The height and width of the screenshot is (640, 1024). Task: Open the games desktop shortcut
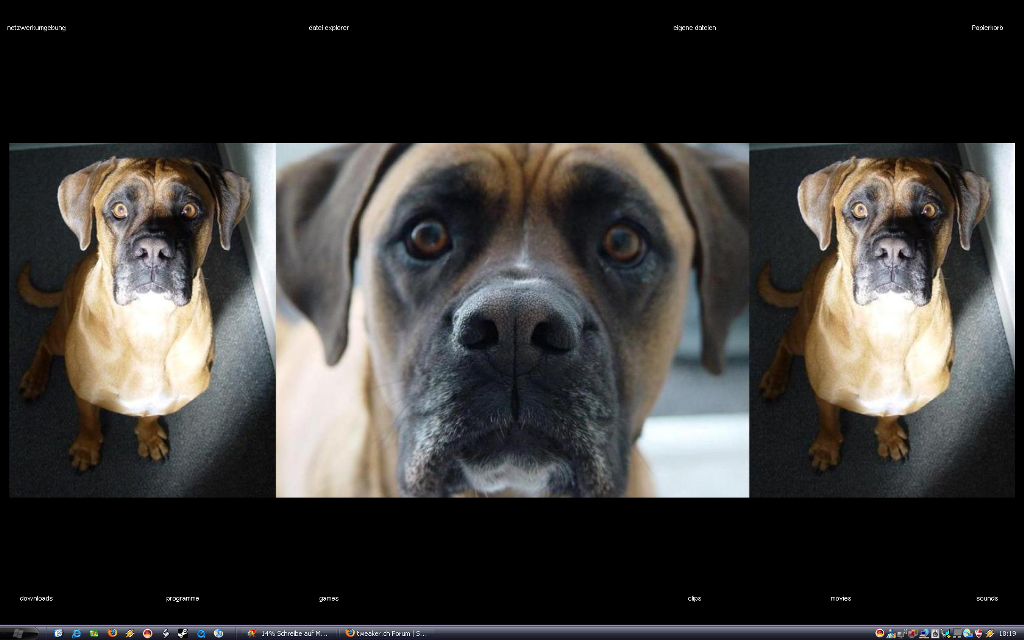pyautogui.click(x=329, y=599)
